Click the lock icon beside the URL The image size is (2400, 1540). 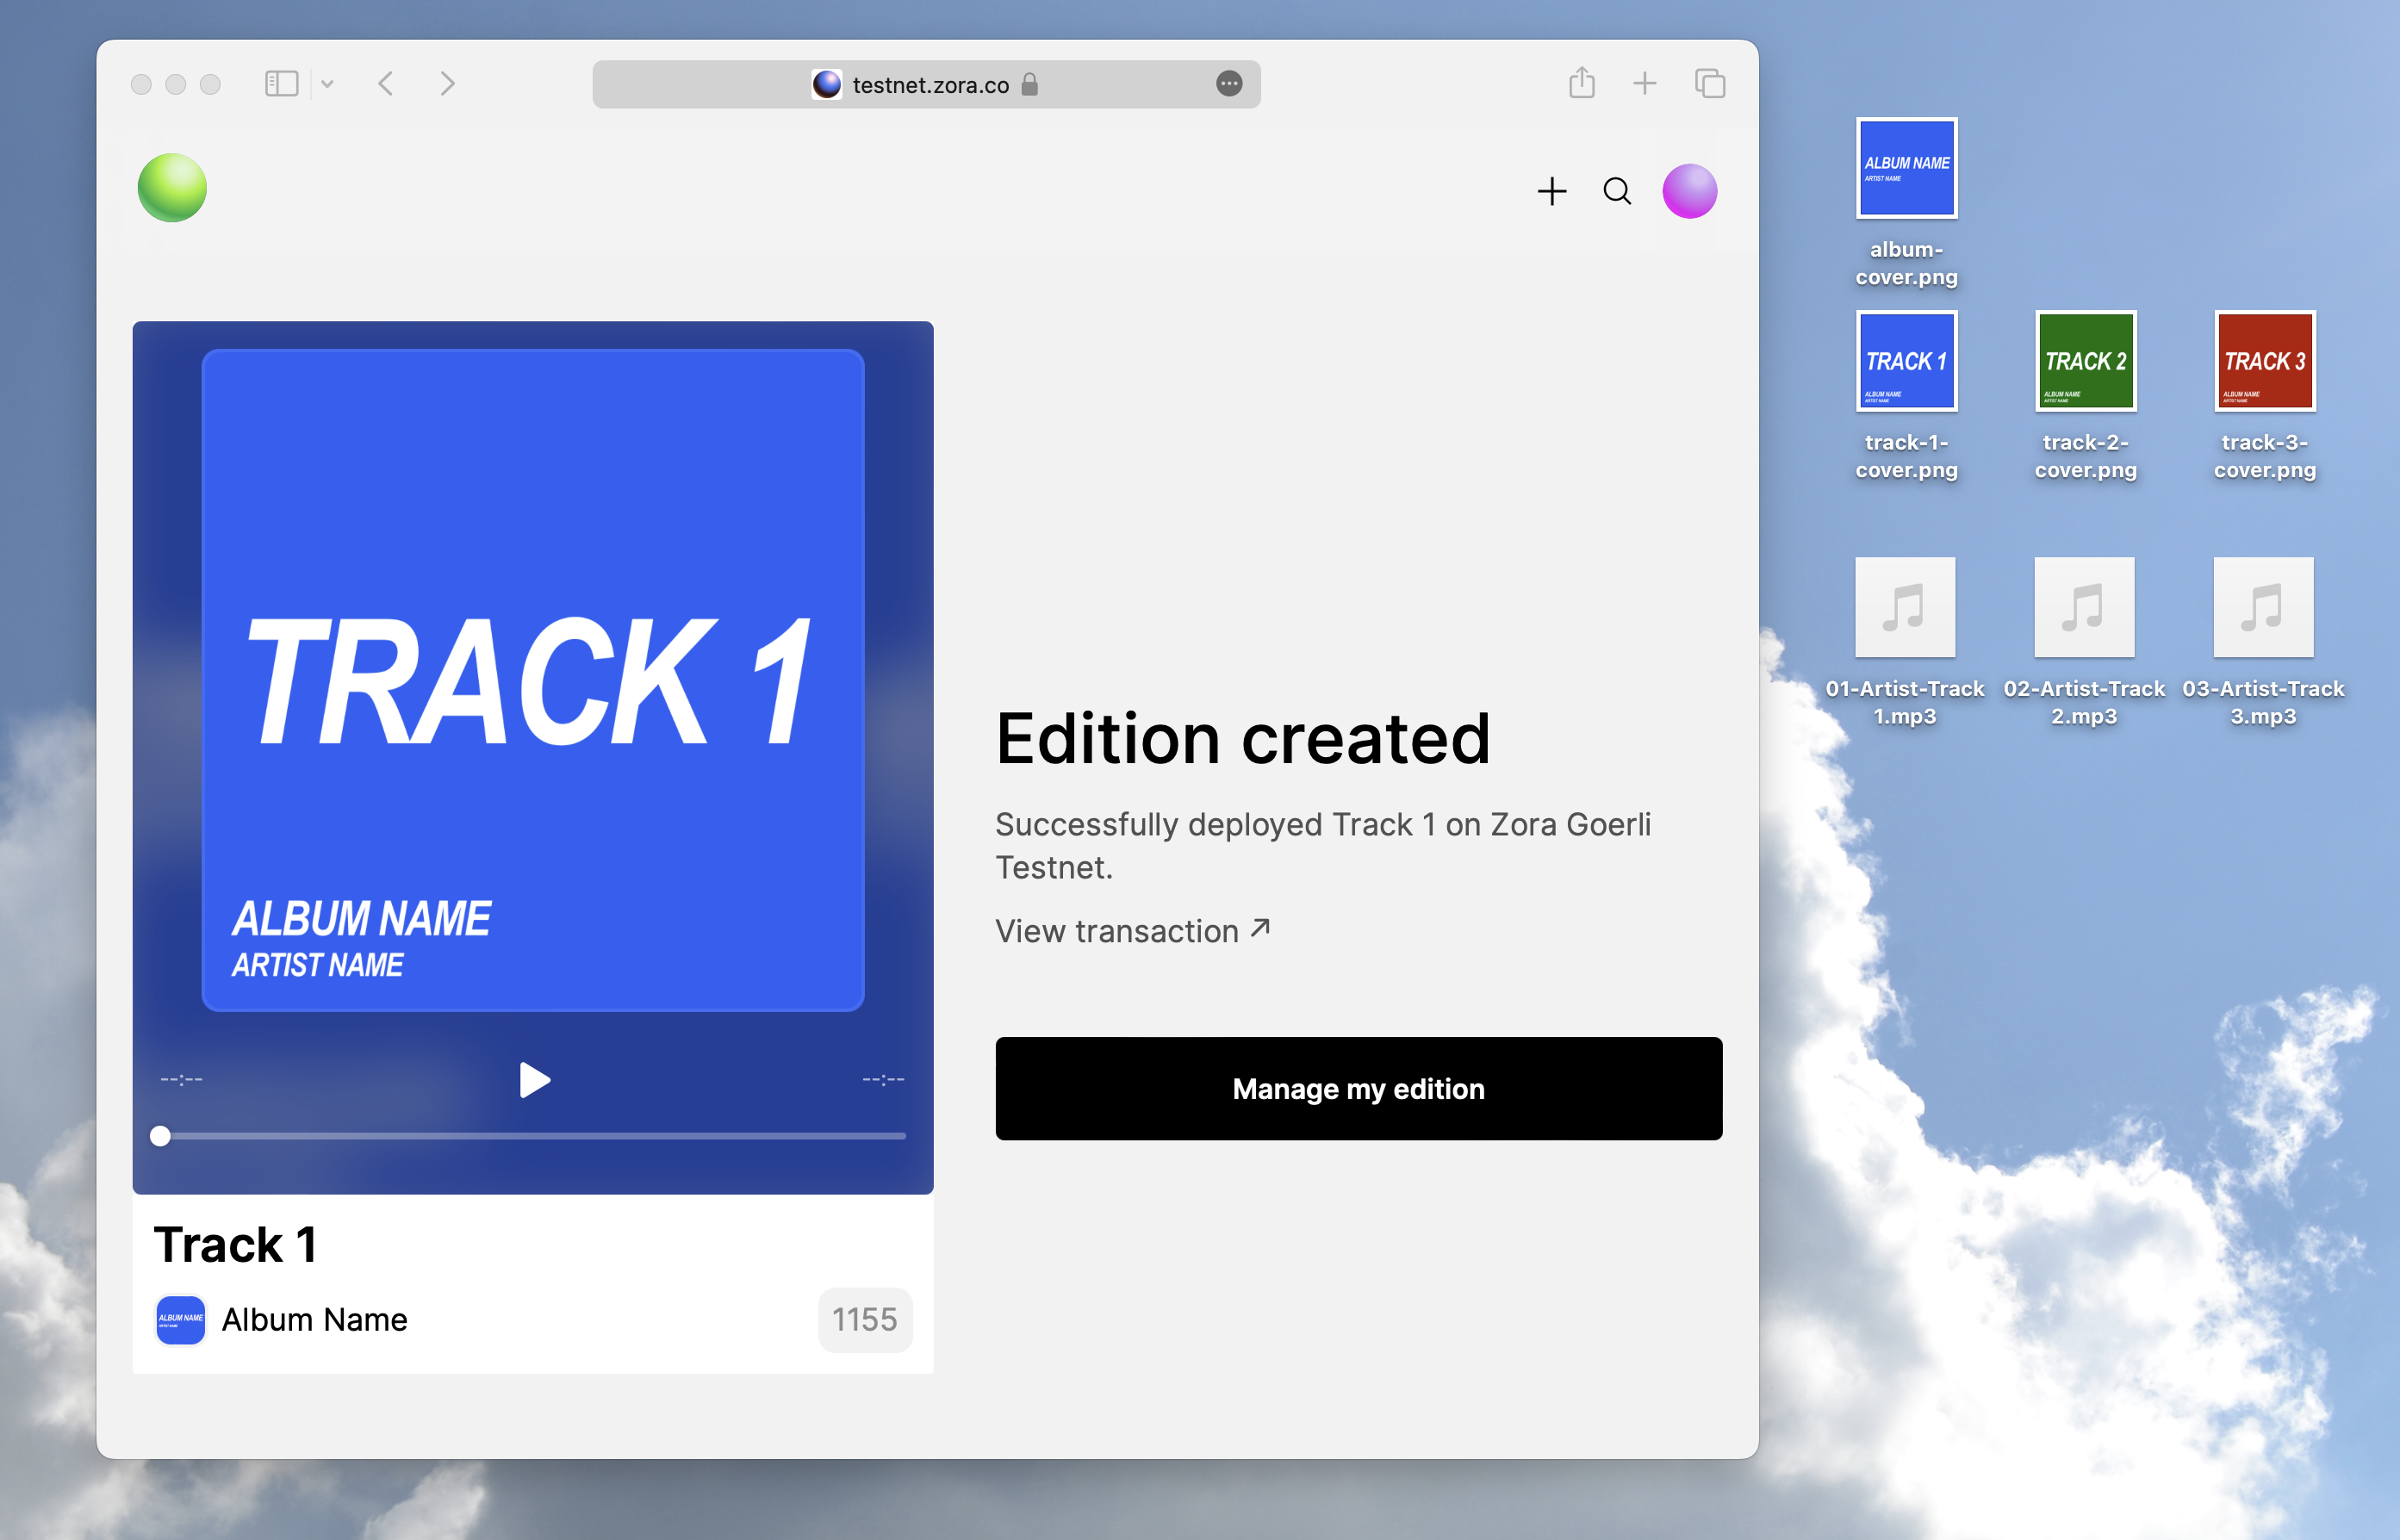(x=1030, y=84)
